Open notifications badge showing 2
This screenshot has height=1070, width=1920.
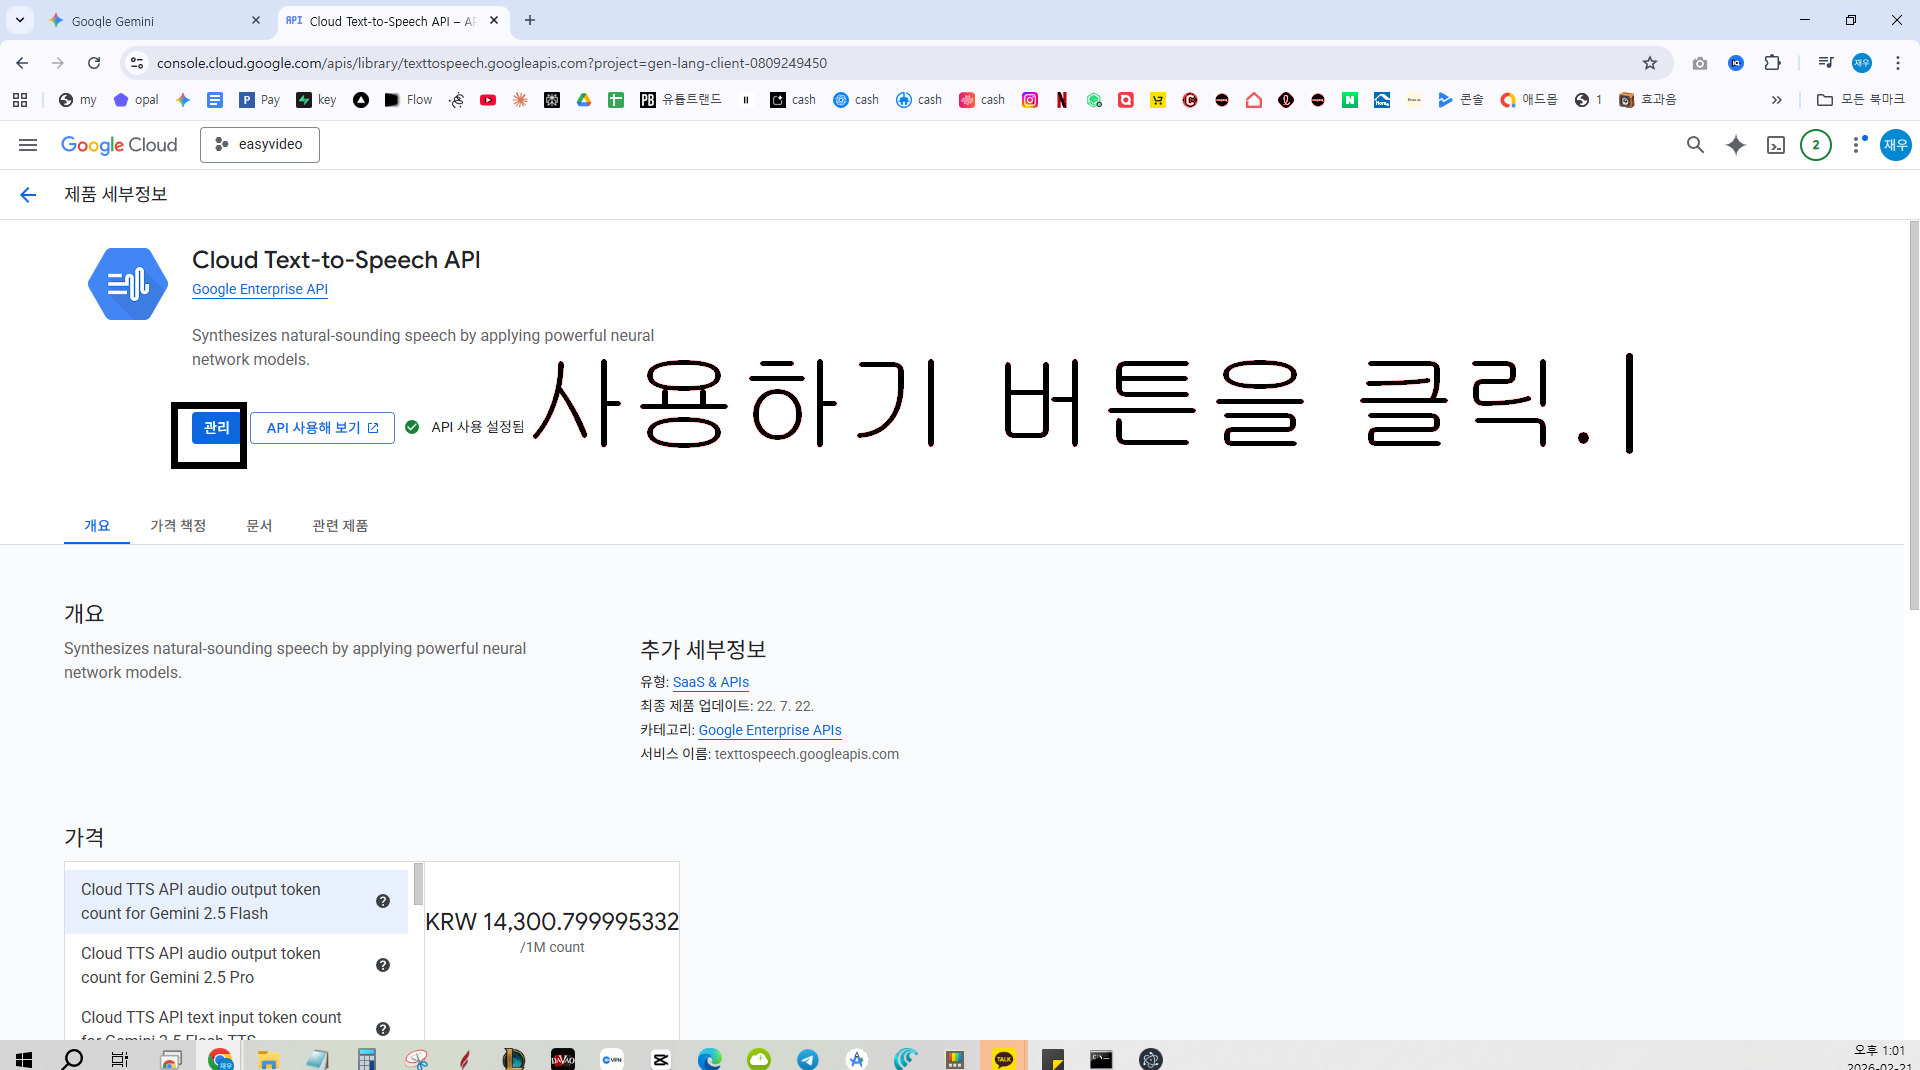pos(1816,145)
